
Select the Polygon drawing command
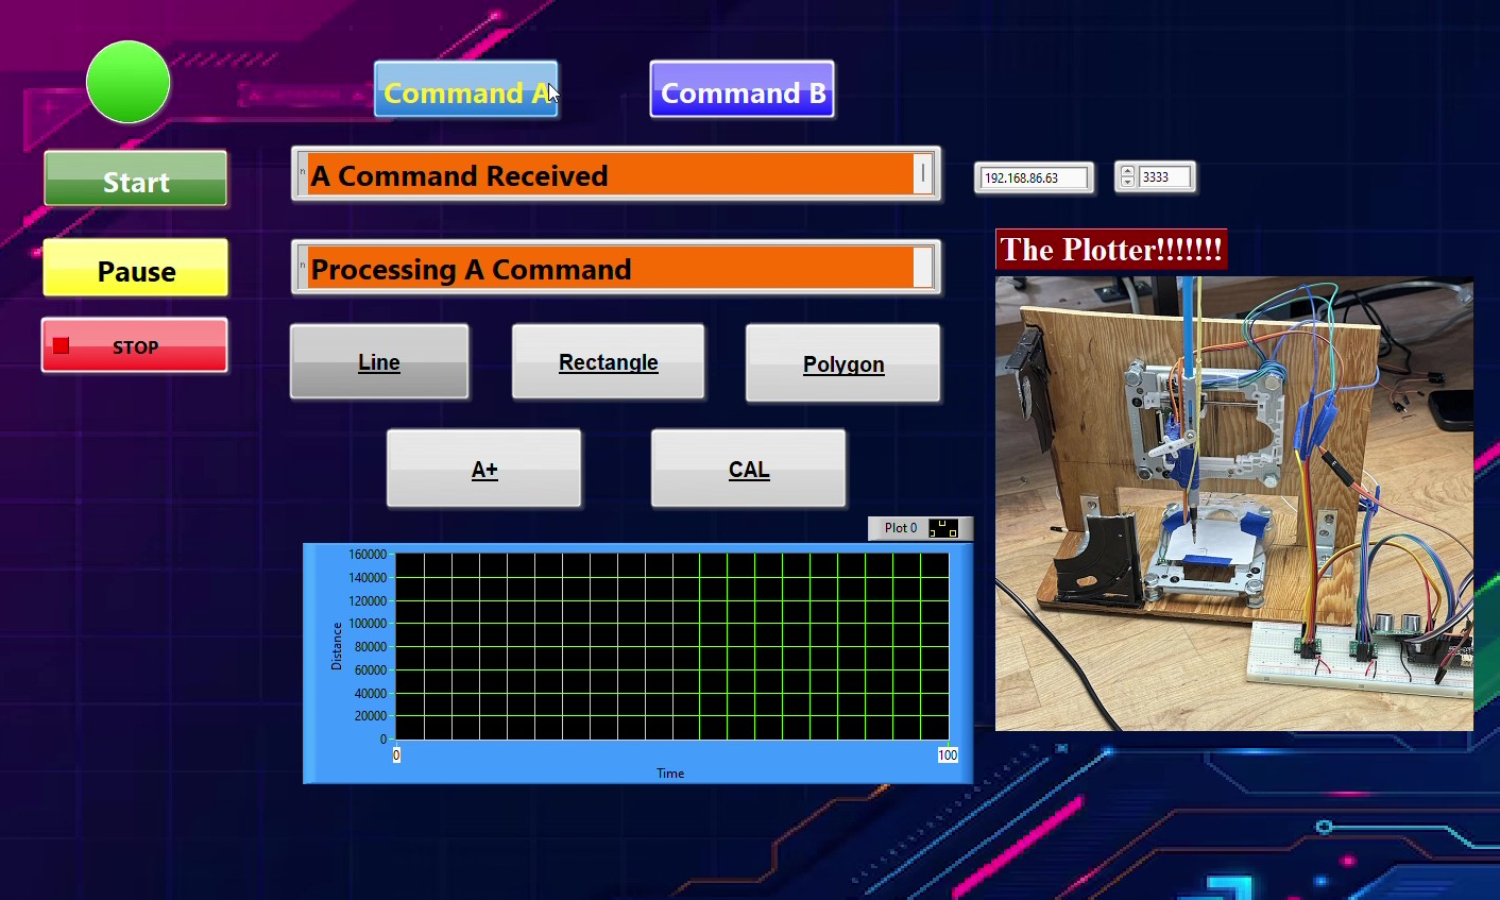point(842,364)
